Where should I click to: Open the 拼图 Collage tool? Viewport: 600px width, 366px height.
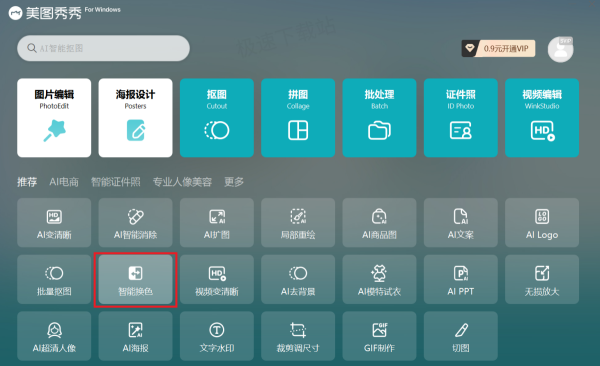pyautogui.click(x=298, y=118)
